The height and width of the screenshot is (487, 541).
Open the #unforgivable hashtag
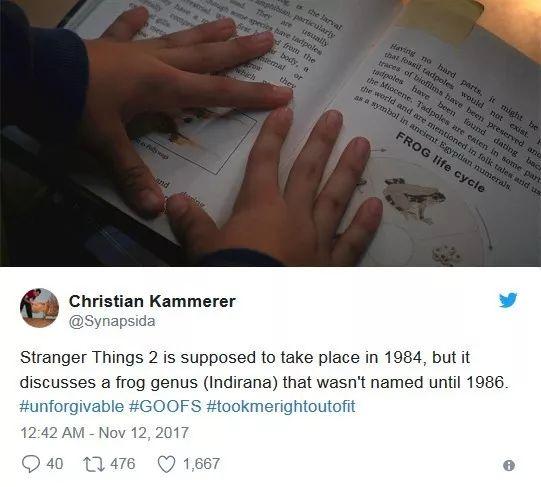(72, 406)
